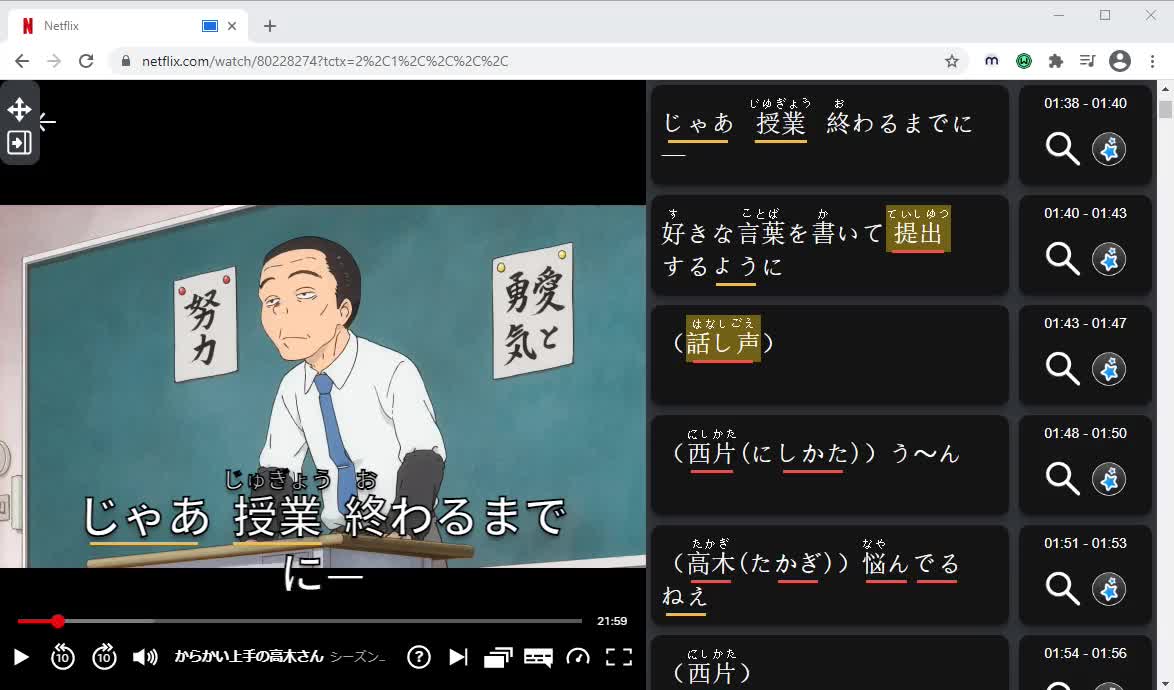Click the magnifier for subtitle 01:51 - 01:53
This screenshot has height=690, width=1174.
point(1062,589)
